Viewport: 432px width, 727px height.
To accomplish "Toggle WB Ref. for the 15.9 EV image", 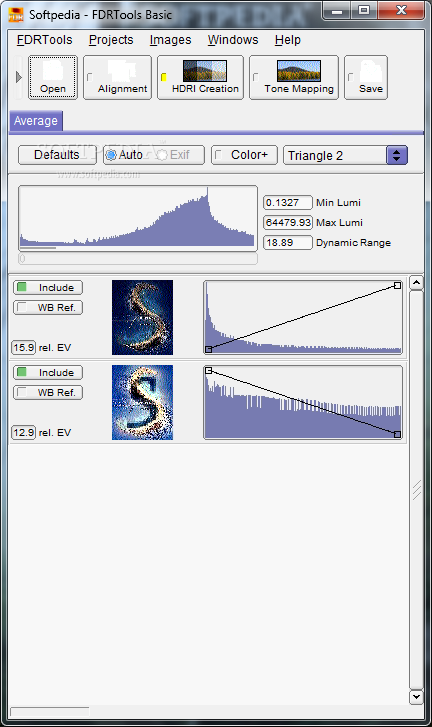I will point(48,307).
